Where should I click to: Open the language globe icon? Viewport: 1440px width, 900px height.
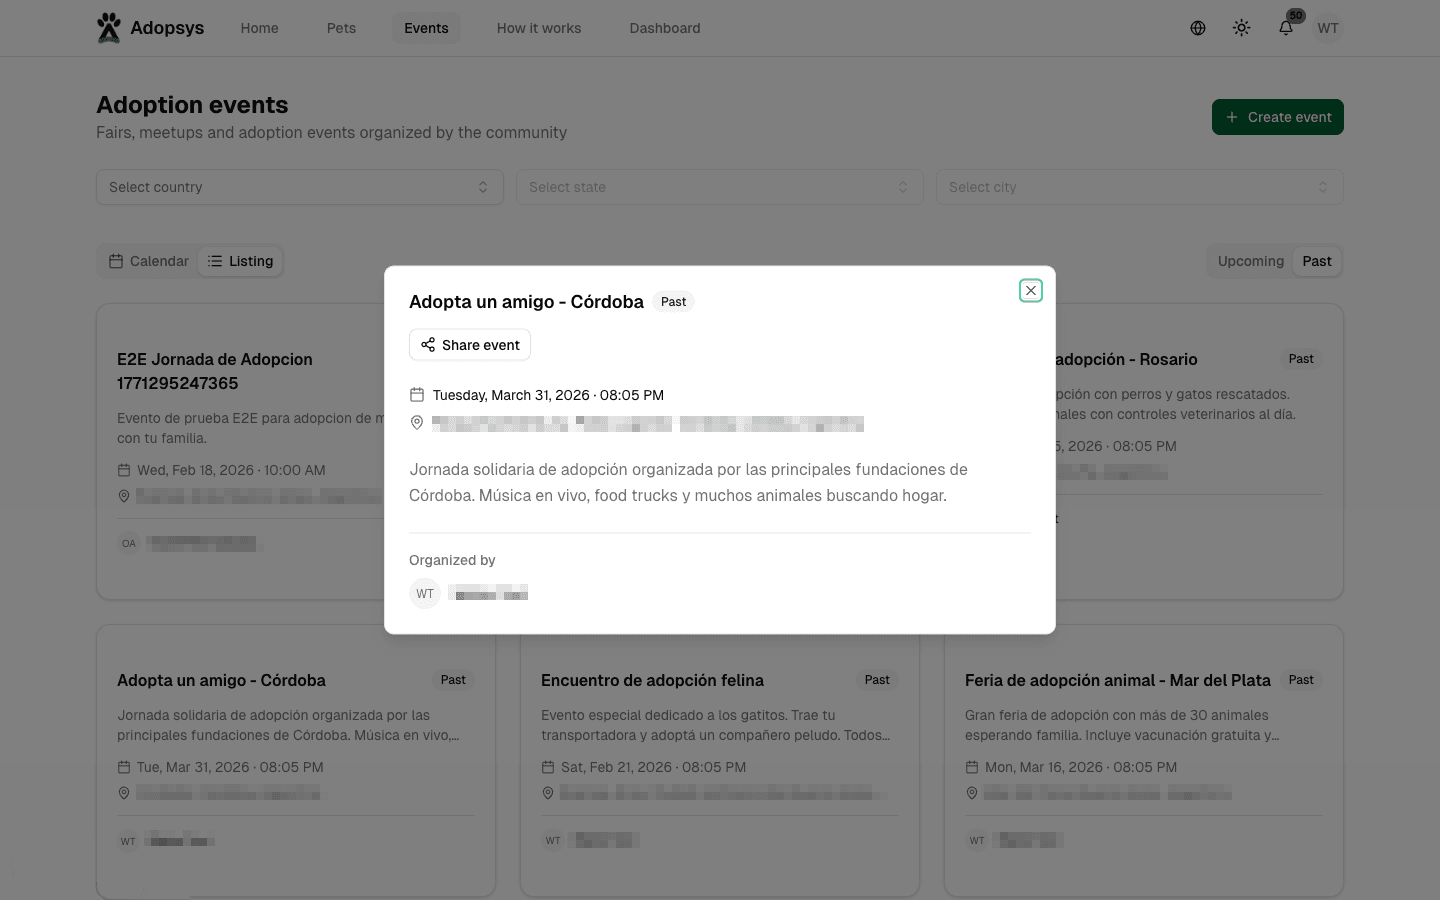(1197, 28)
